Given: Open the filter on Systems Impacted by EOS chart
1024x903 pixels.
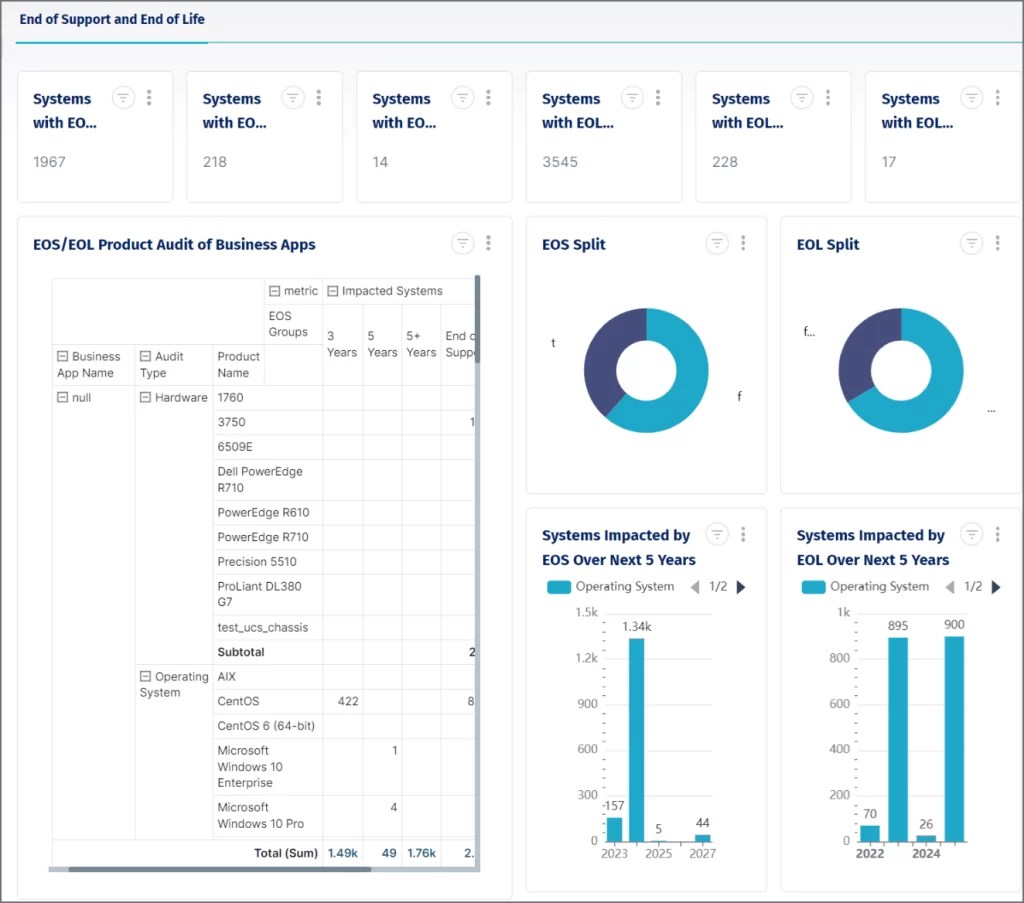Looking at the screenshot, I should (716, 534).
